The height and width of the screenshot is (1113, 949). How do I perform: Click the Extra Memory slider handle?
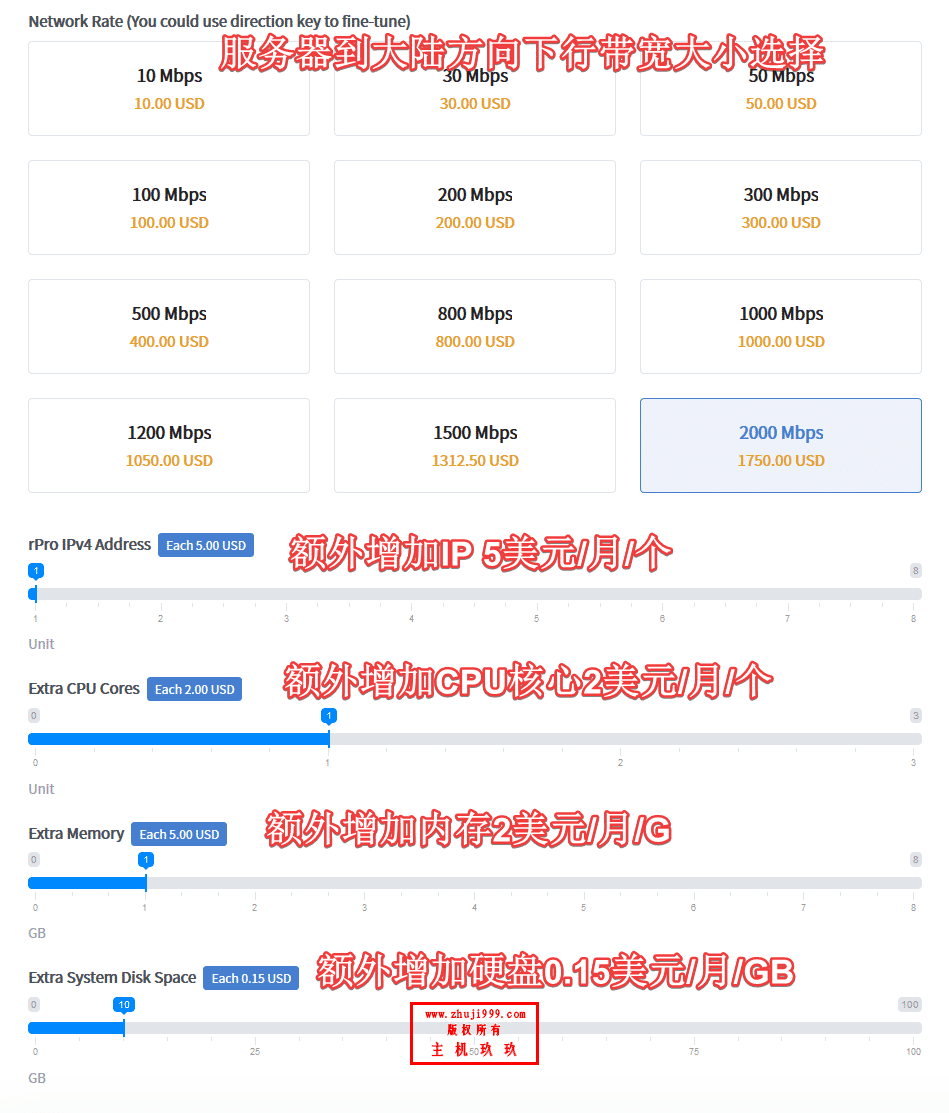pyautogui.click(x=146, y=883)
